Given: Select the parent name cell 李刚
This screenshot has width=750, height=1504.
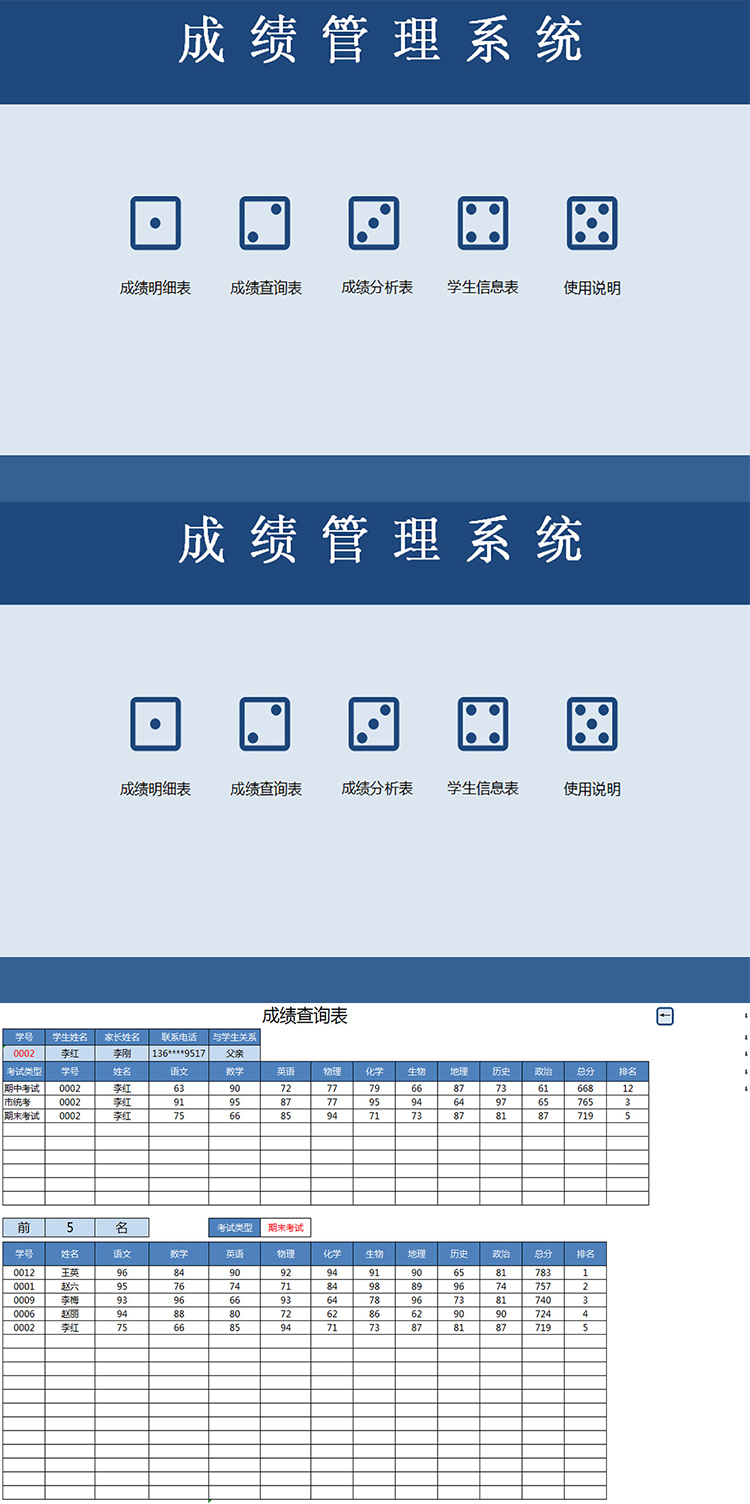Looking at the screenshot, I should point(122,1053).
